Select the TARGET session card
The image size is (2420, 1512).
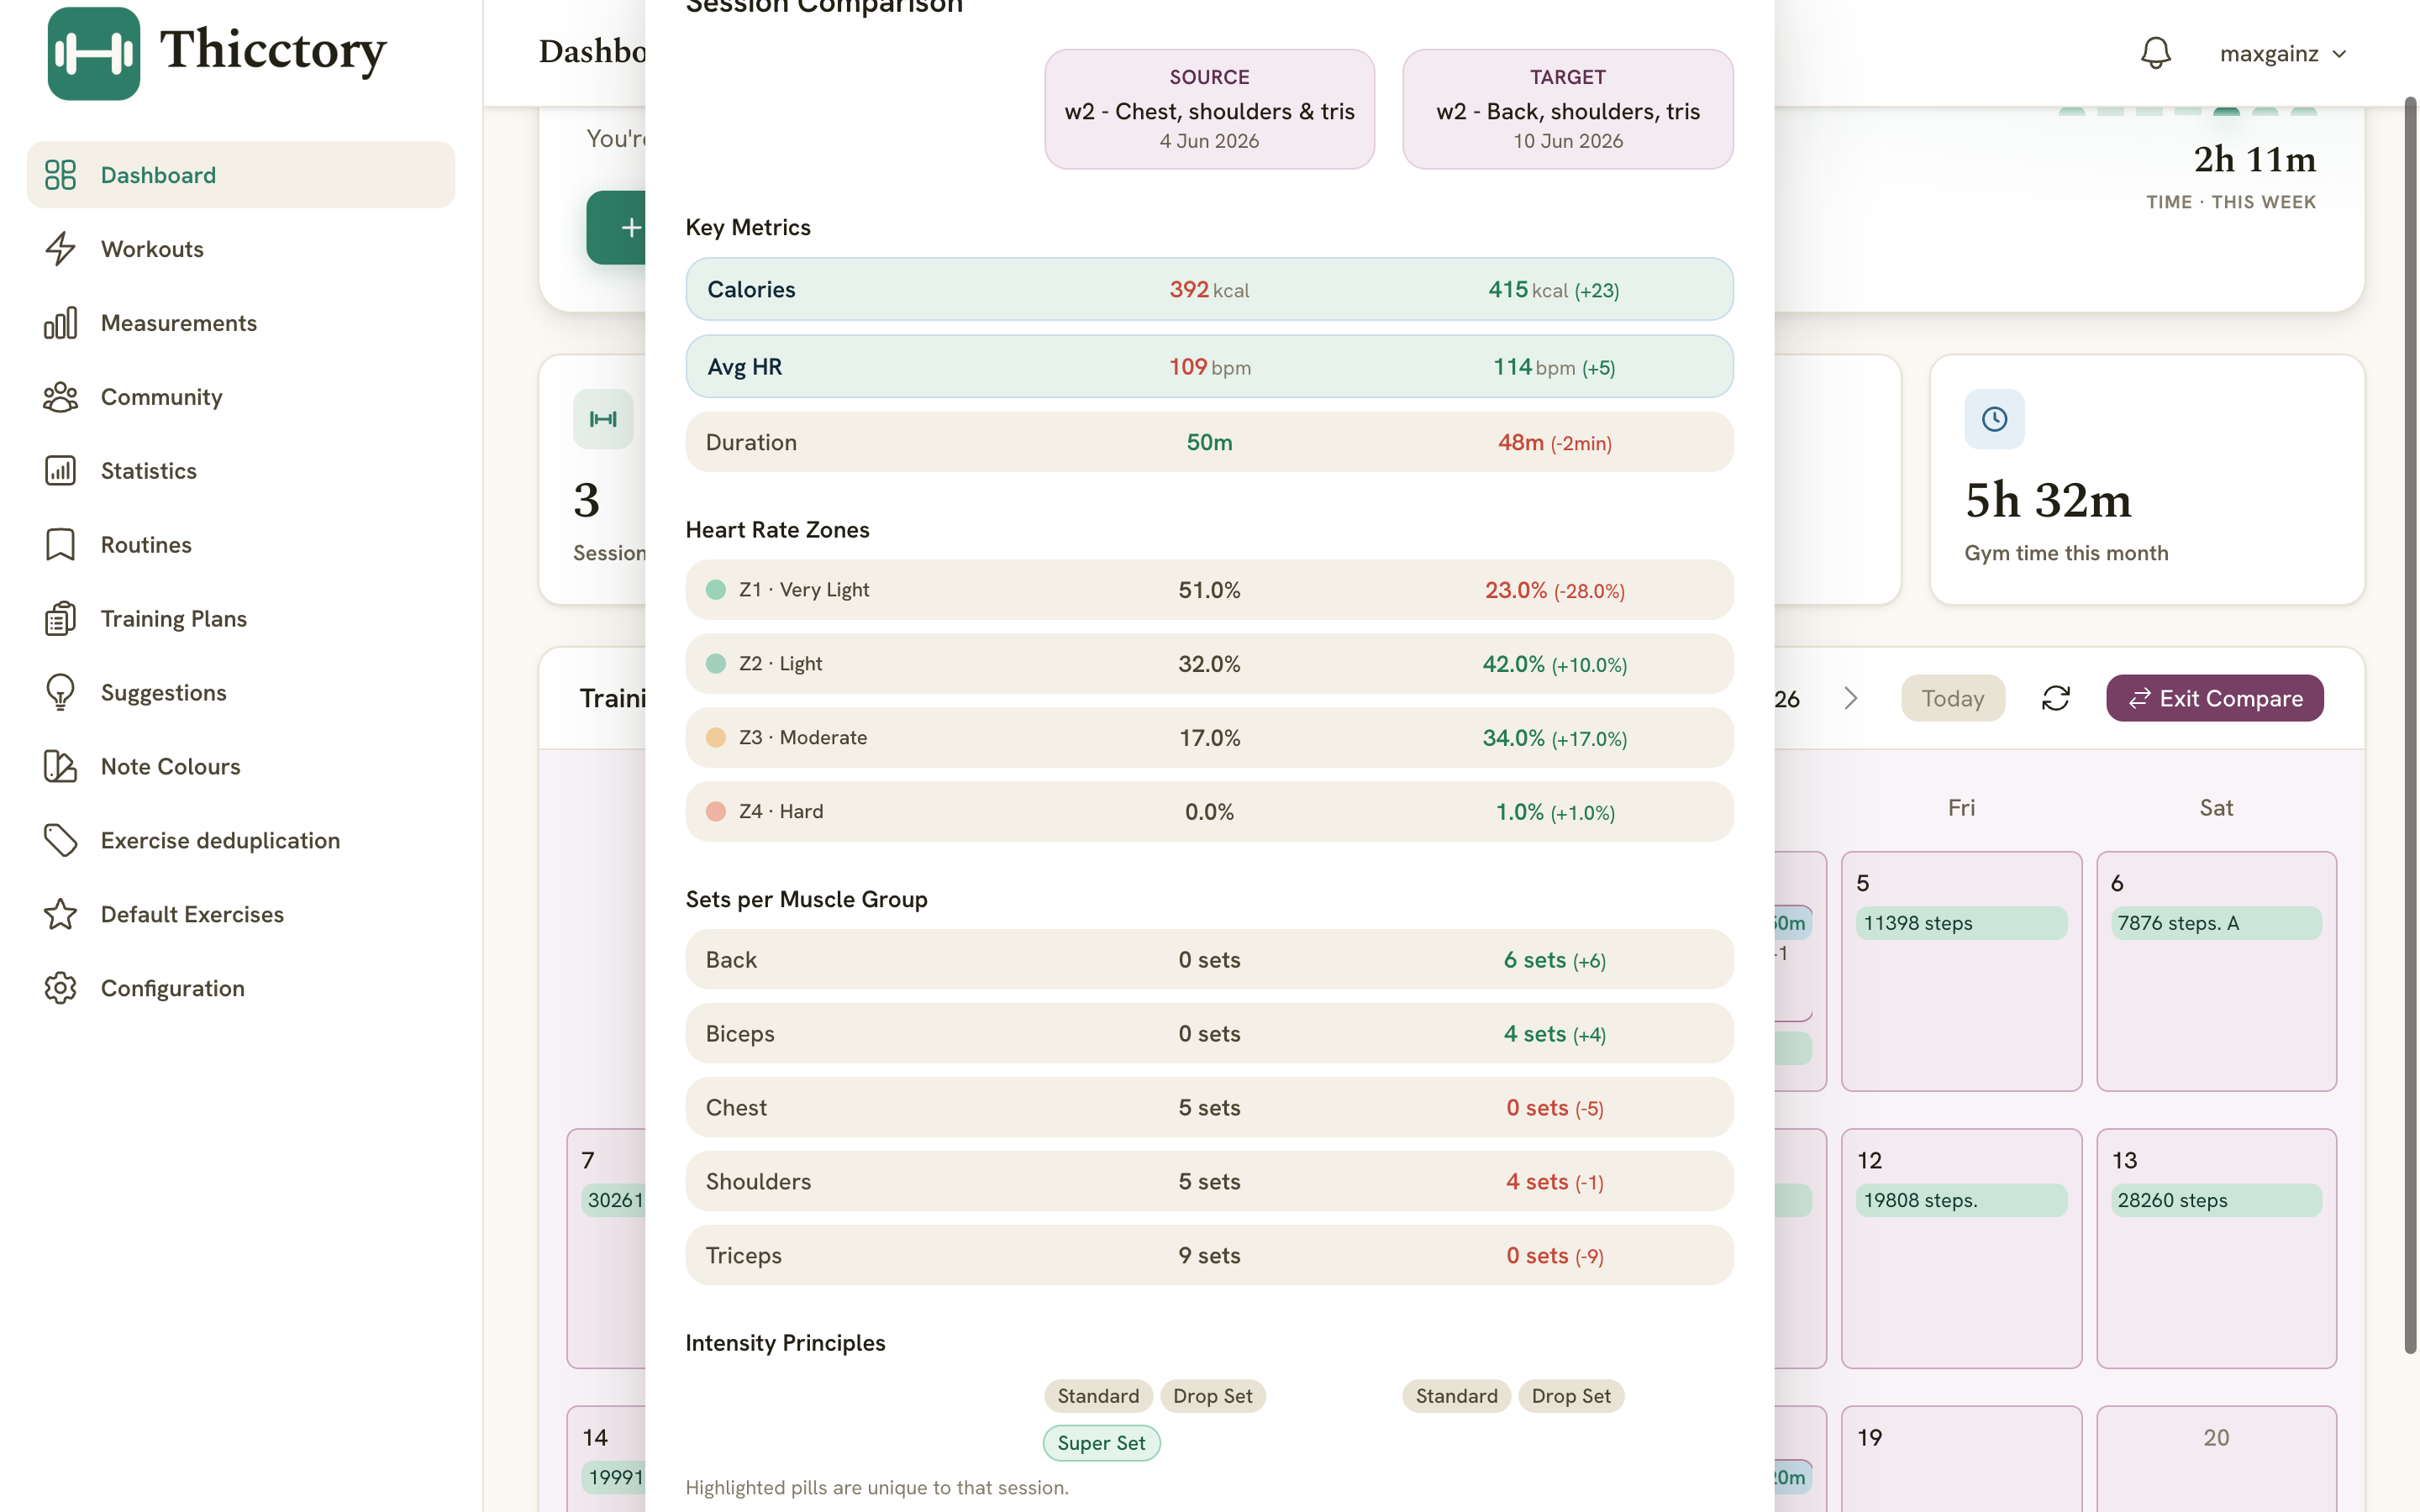click(1567, 109)
